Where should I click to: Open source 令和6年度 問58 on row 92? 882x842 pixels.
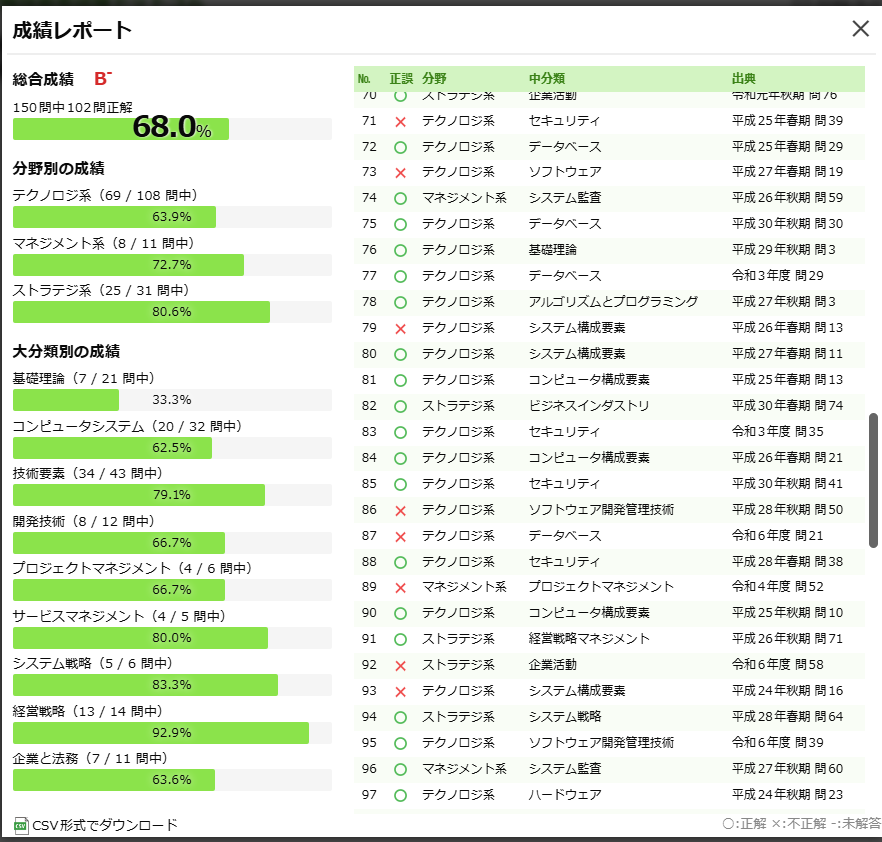[x=777, y=664]
